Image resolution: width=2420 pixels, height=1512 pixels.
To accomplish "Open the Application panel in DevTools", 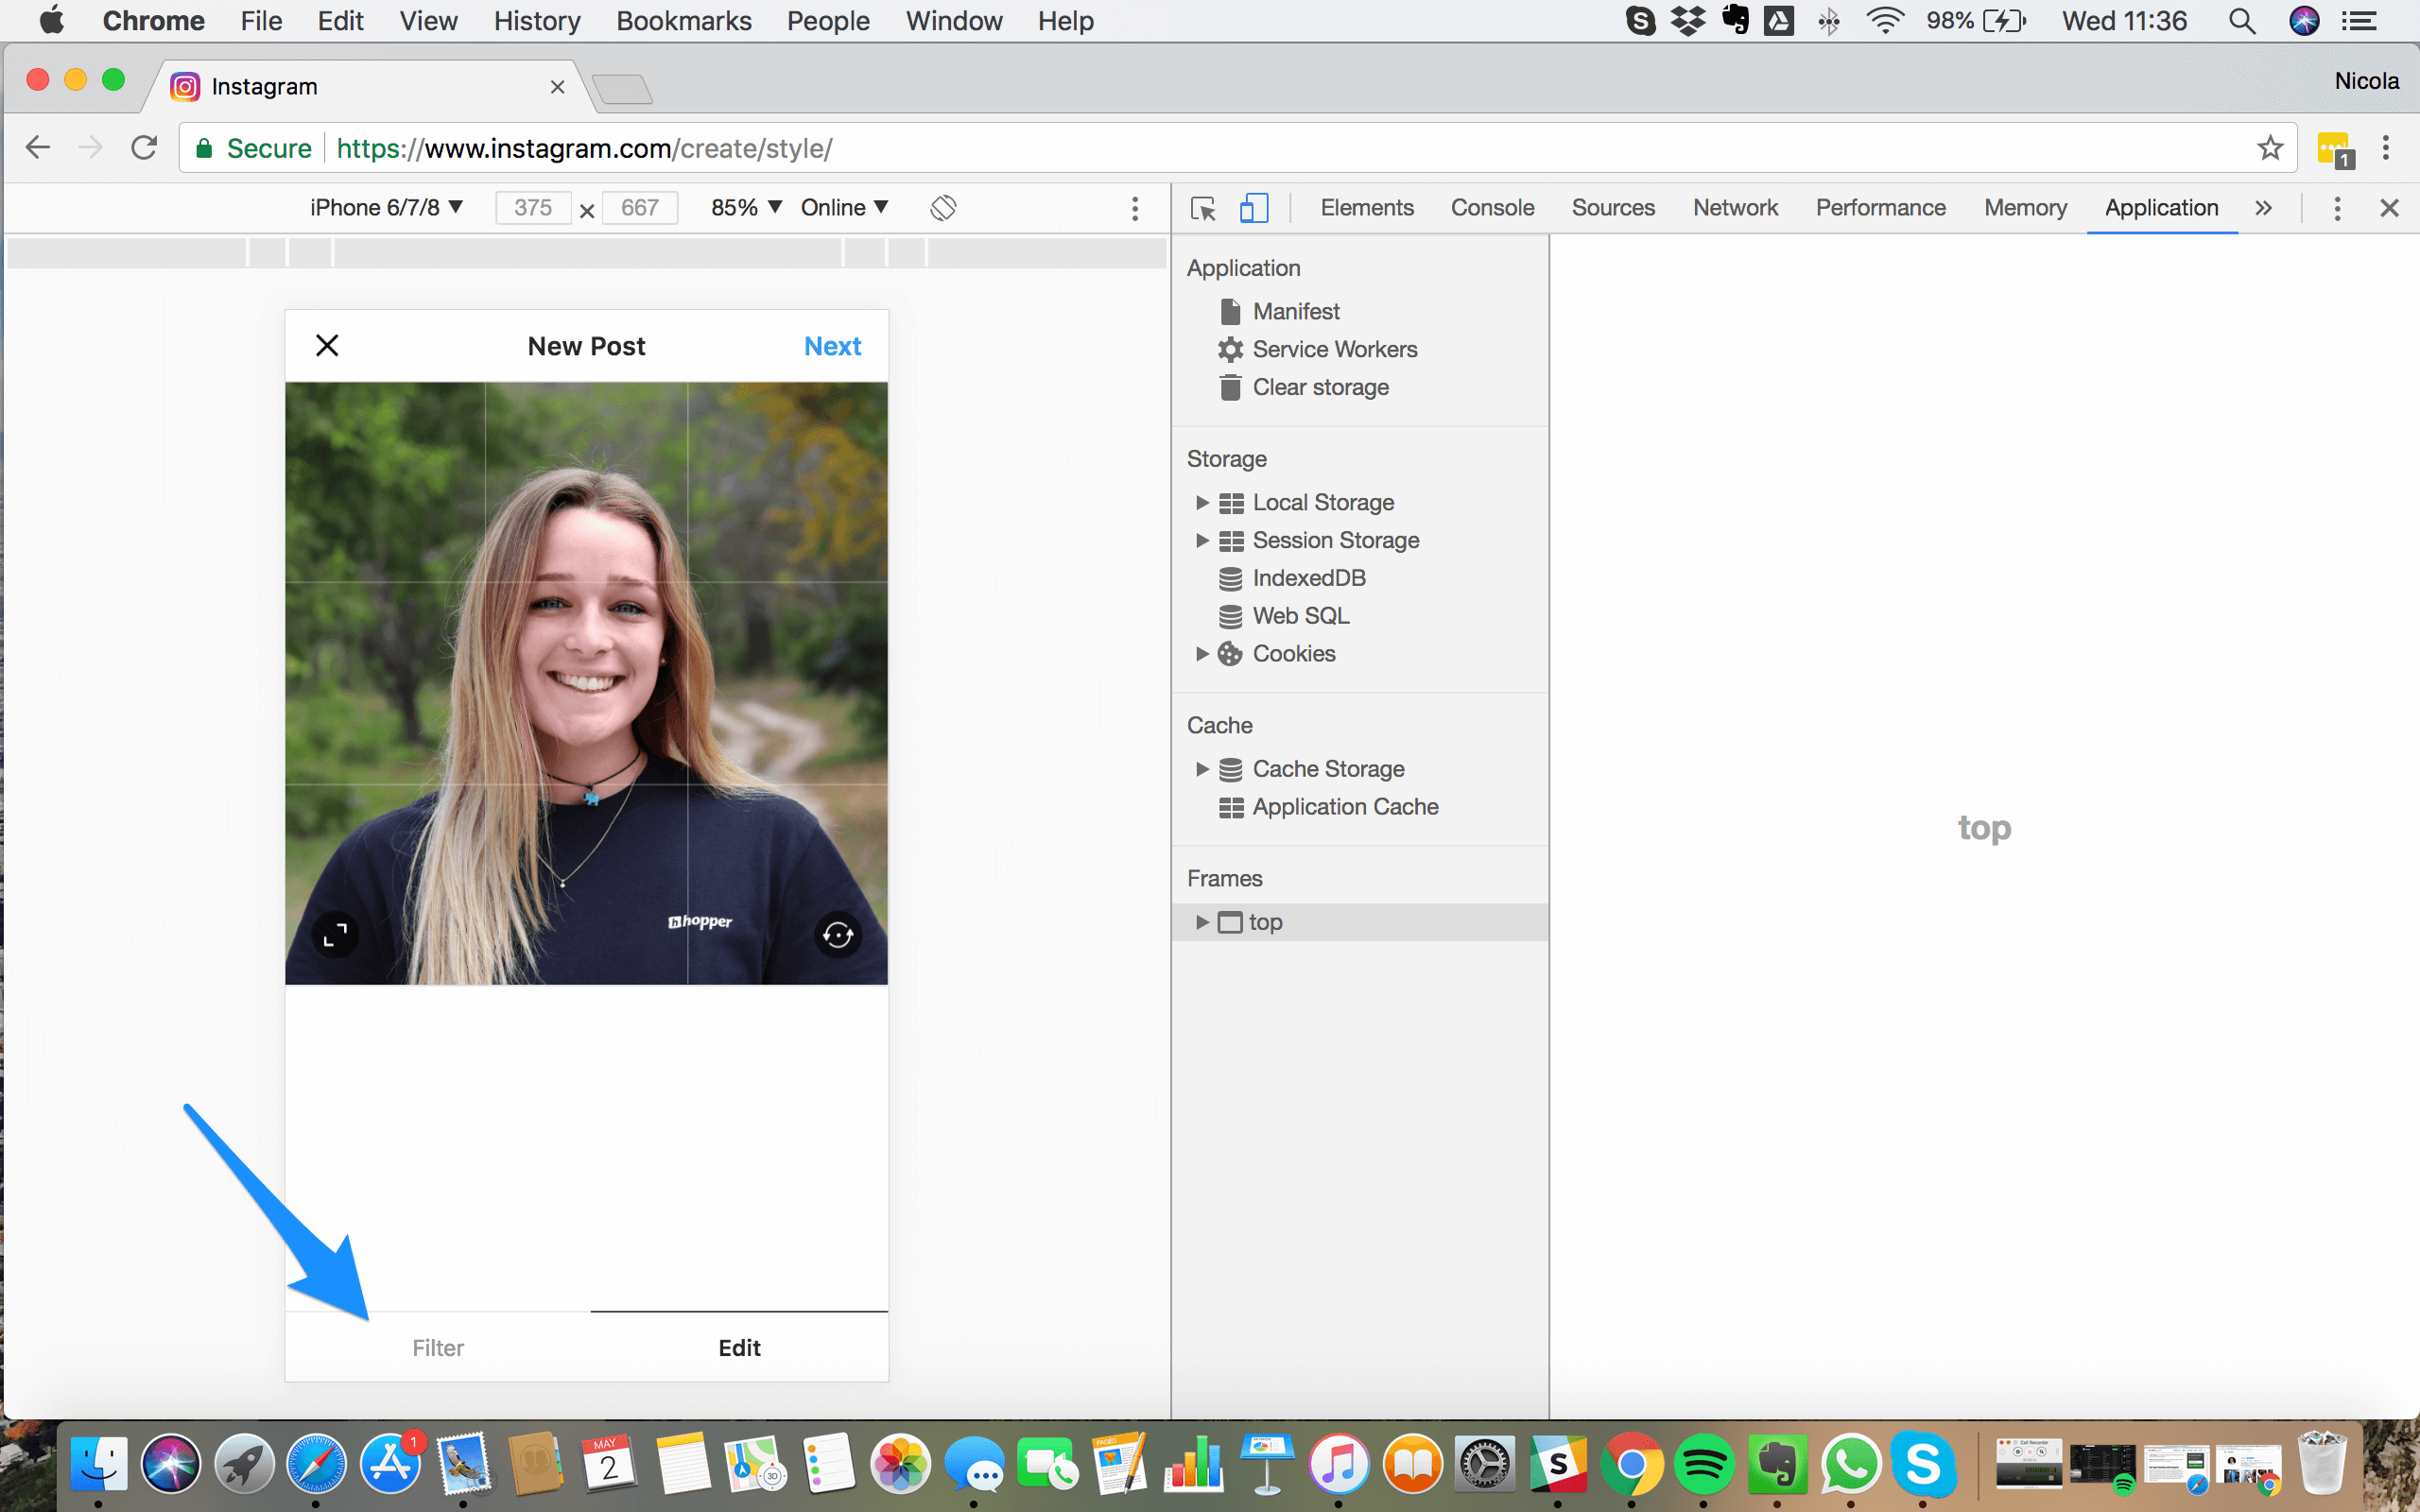I will (2160, 207).
